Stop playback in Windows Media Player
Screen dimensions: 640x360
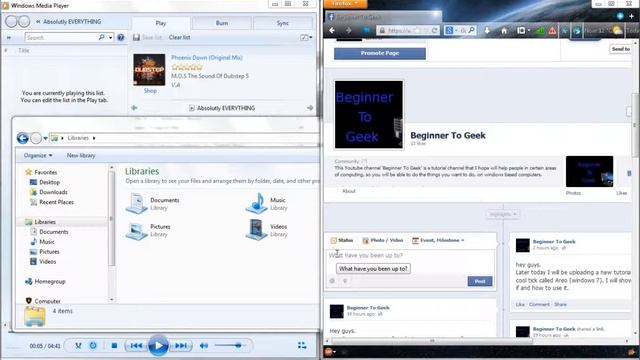coord(114,346)
